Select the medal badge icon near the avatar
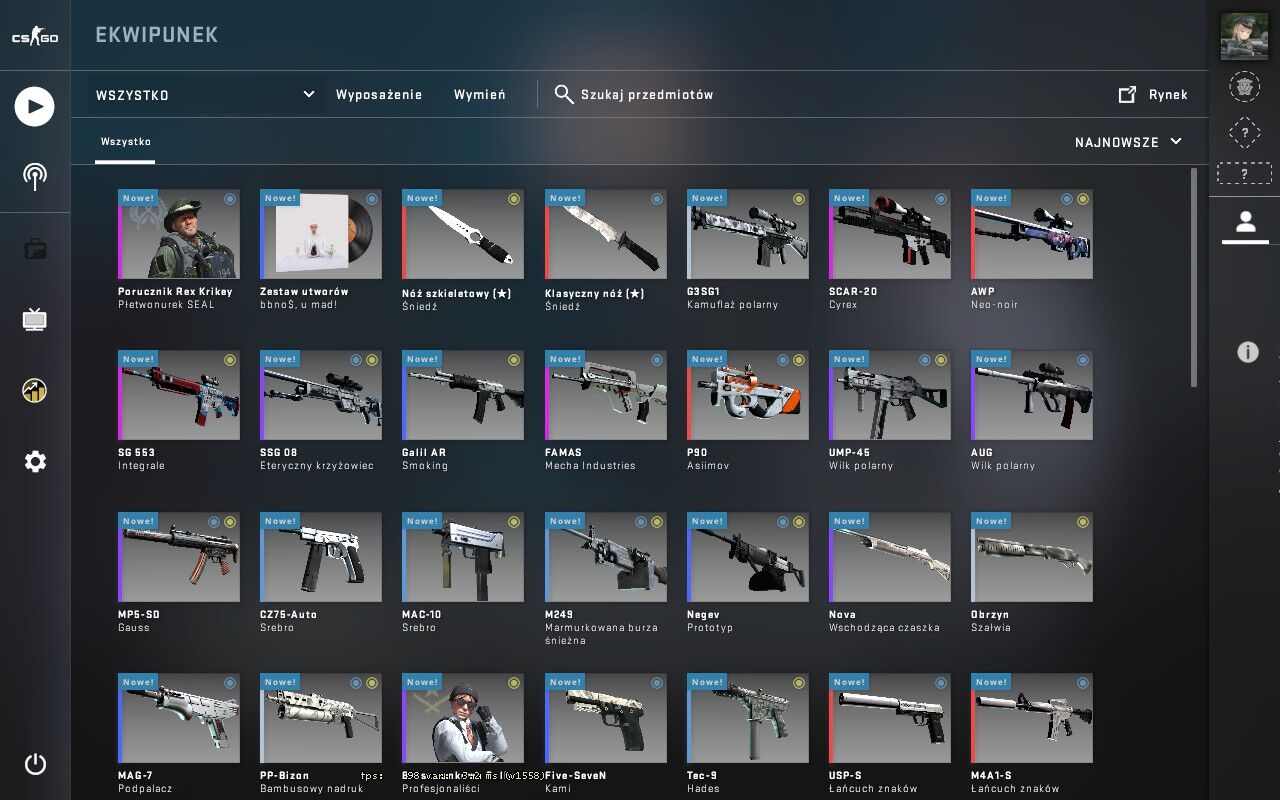Image resolution: width=1280 pixels, height=800 pixels. [1244, 87]
